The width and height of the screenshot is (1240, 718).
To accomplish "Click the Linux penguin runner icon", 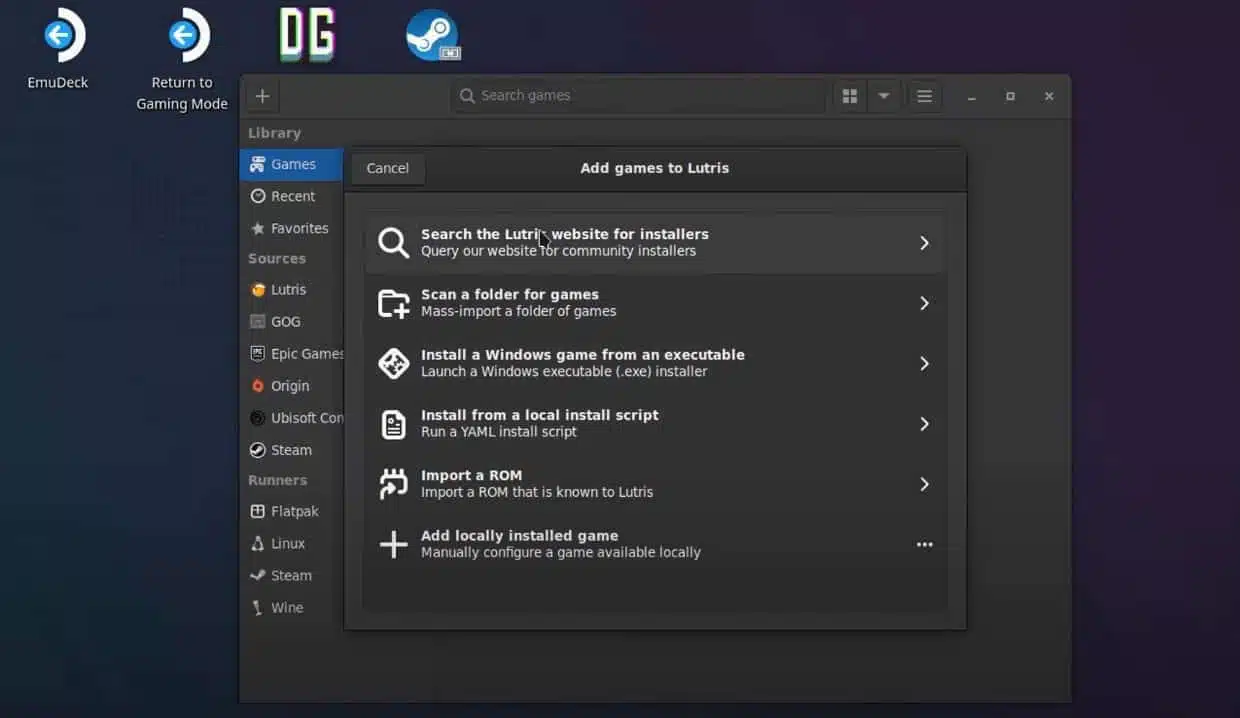I will 258,543.
